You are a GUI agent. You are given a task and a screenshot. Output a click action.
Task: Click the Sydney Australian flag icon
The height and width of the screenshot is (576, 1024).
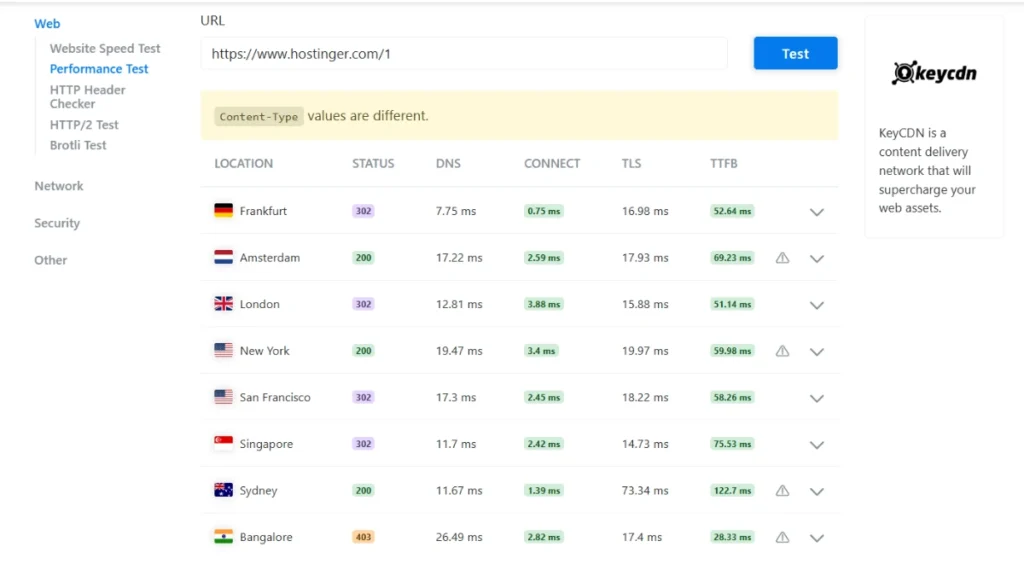click(224, 490)
